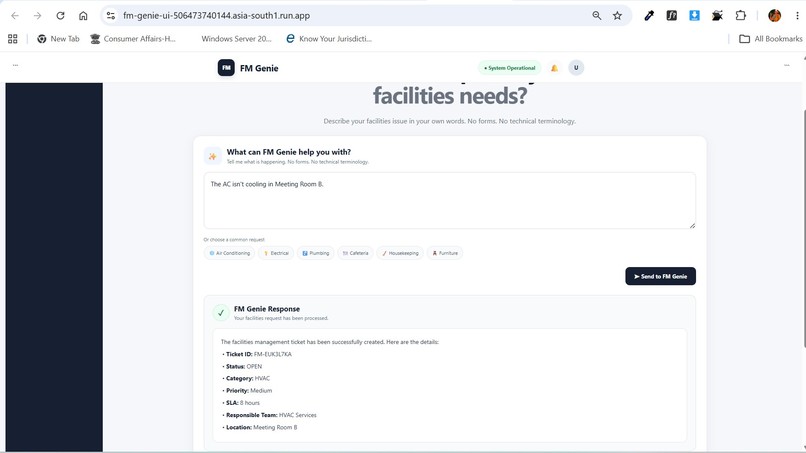Click the FM Genie Response heading

[267, 309]
